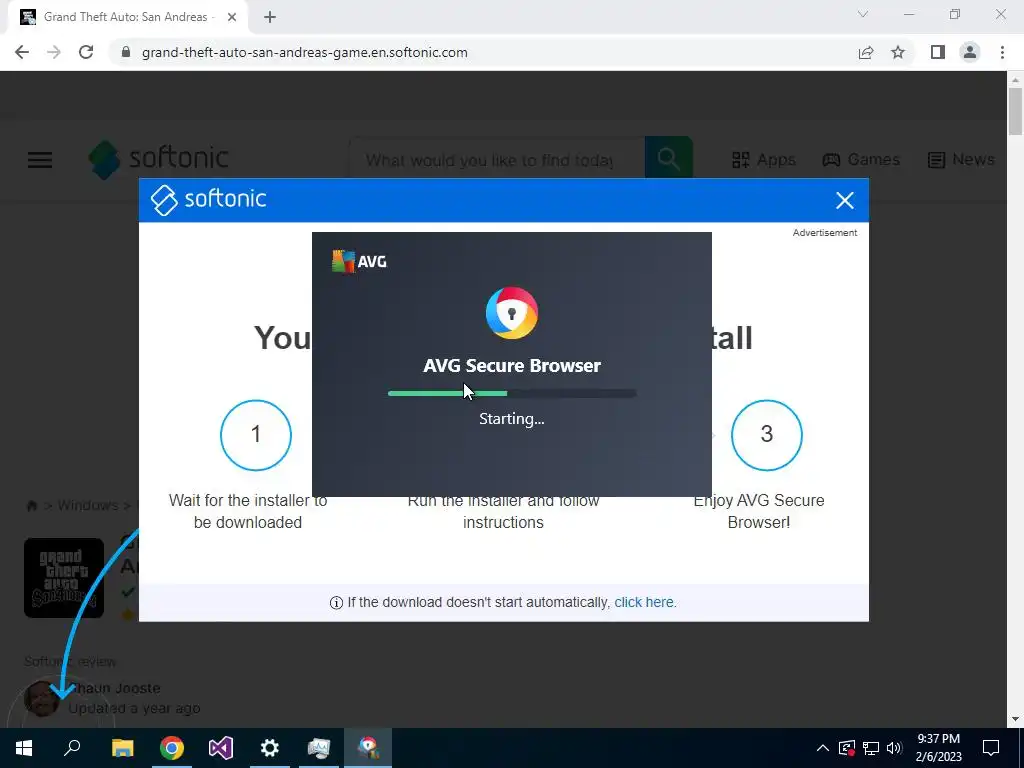The height and width of the screenshot is (768, 1024).
Task: Click the browser forward arrow
Action: pos(54,52)
